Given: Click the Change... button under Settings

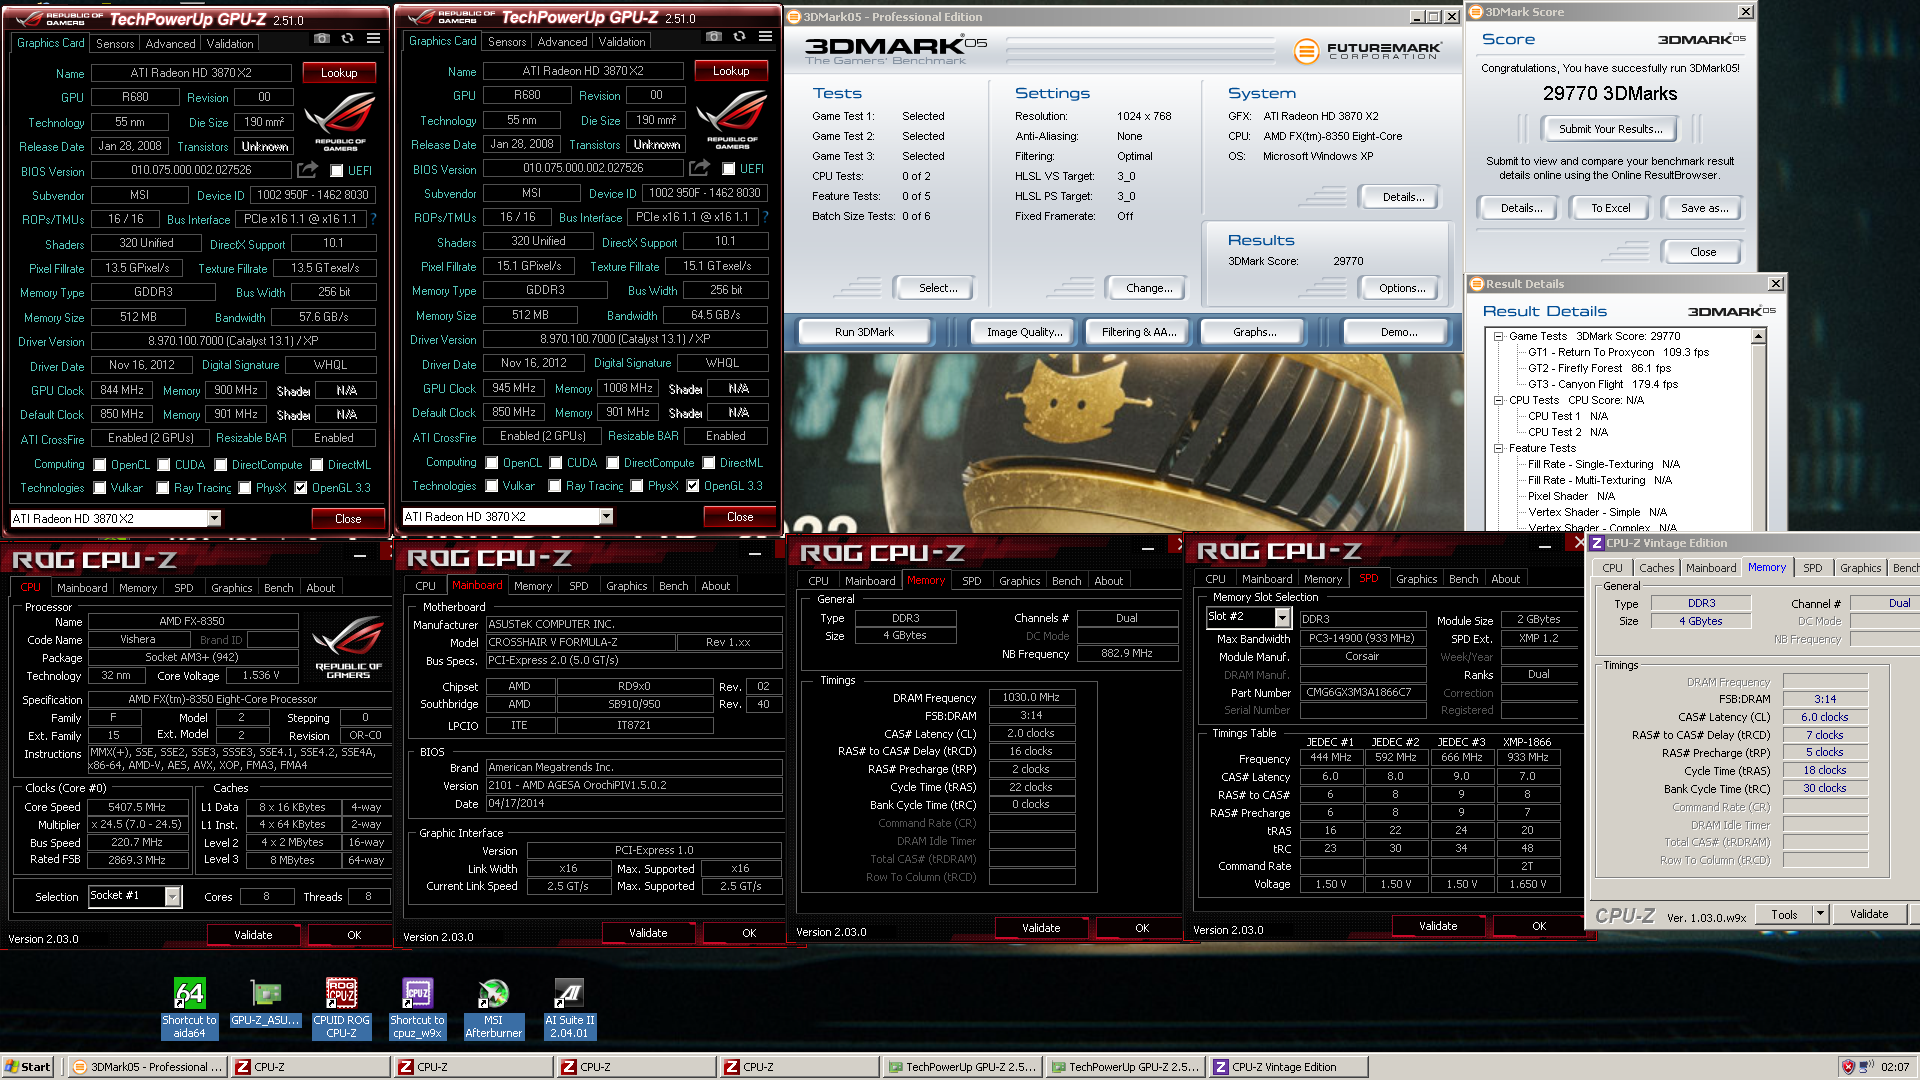Looking at the screenshot, I should (x=1148, y=288).
